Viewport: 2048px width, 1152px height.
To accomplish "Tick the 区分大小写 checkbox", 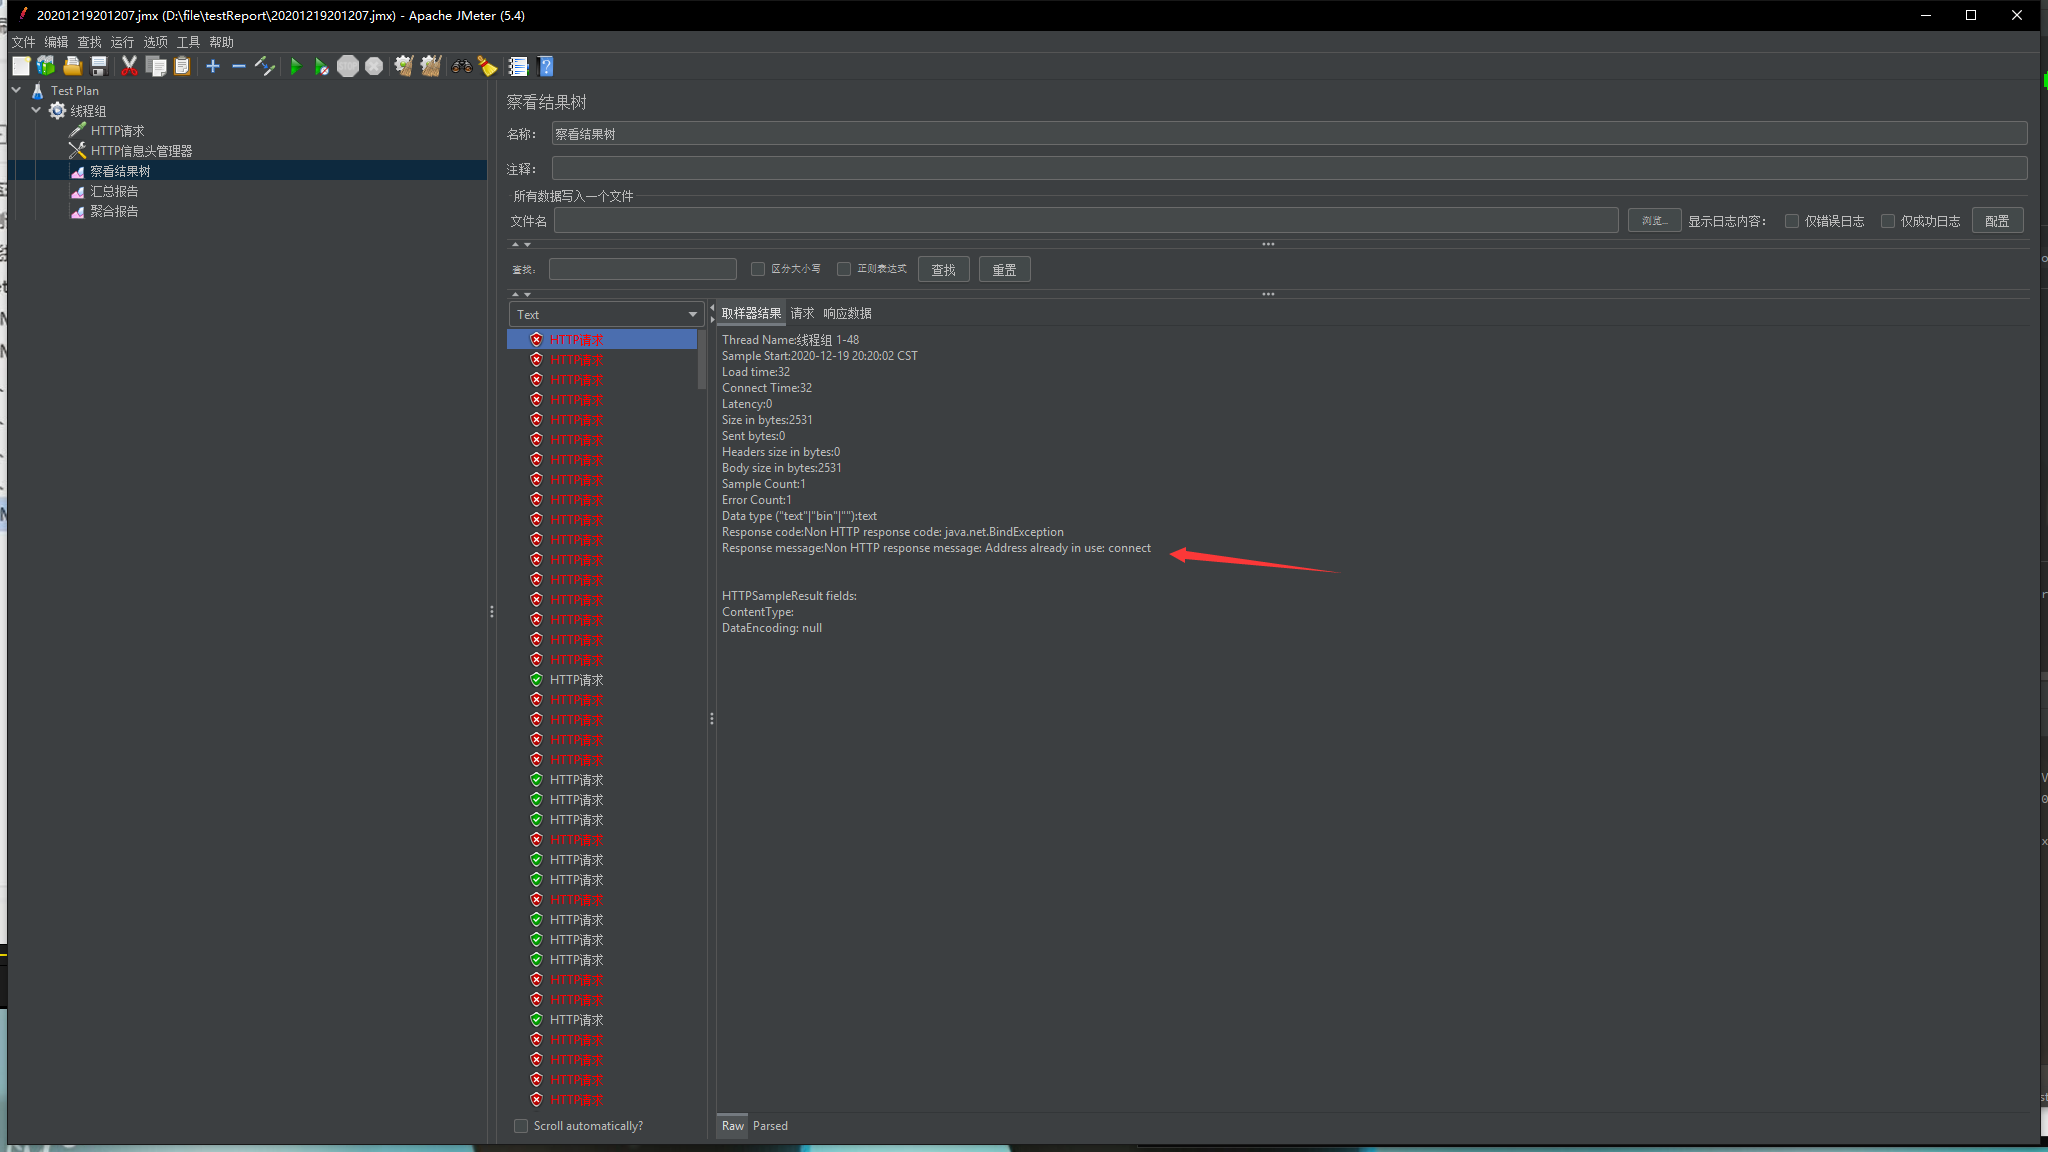I will [x=758, y=269].
